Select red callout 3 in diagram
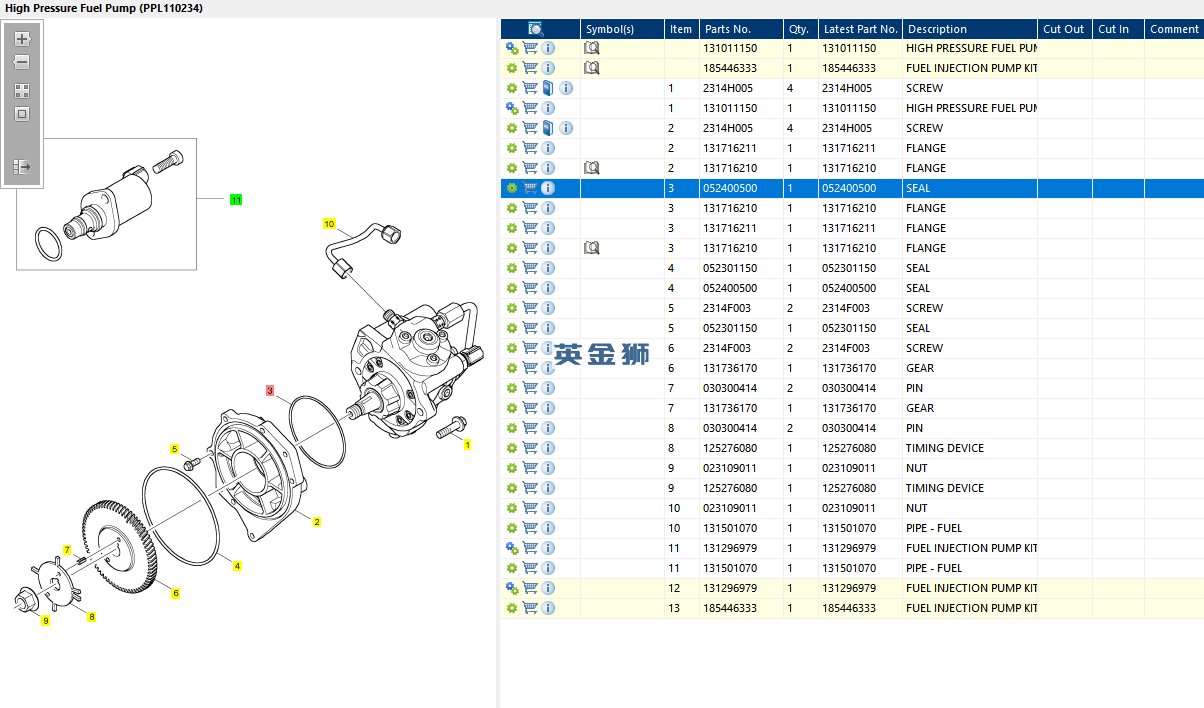The image size is (1204, 708). pos(269,390)
